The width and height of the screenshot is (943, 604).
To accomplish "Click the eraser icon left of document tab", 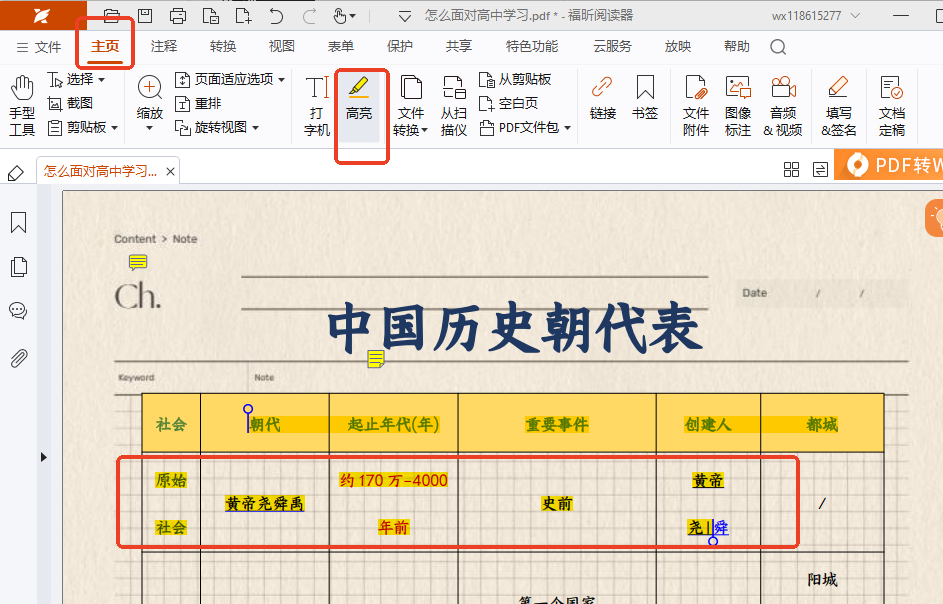I will click(x=16, y=173).
